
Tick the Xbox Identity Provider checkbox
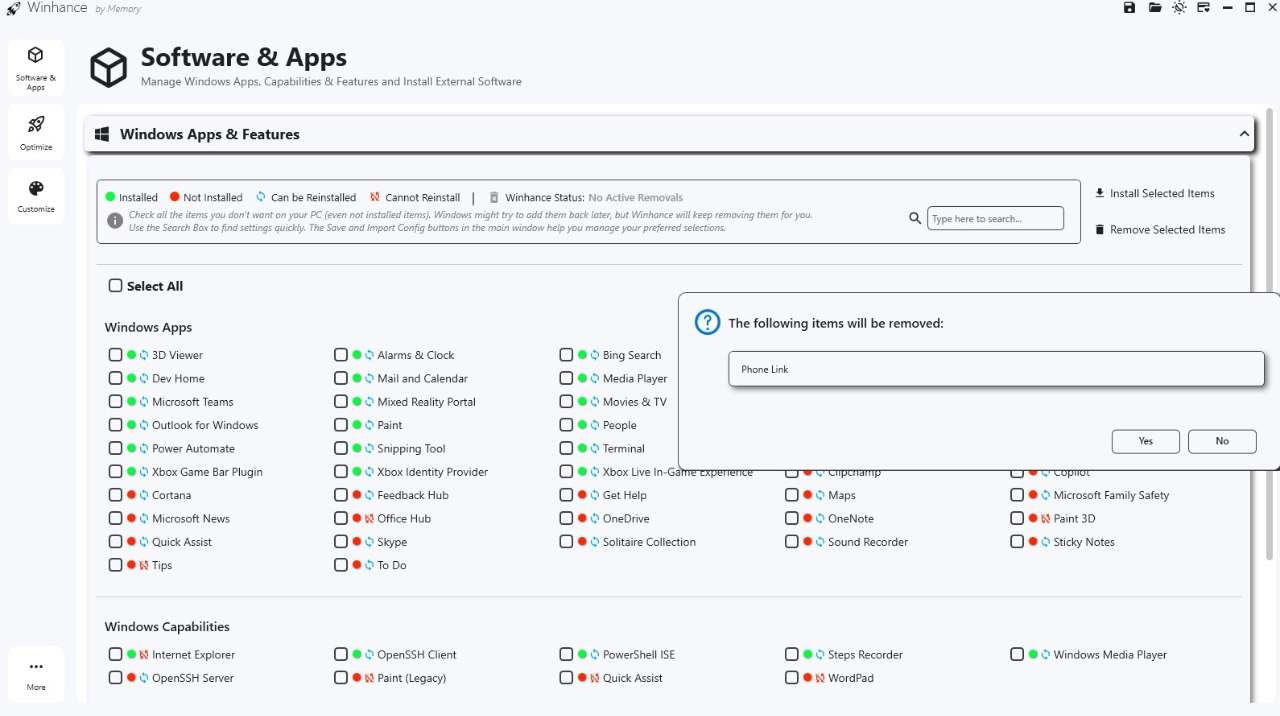[341, 471]
